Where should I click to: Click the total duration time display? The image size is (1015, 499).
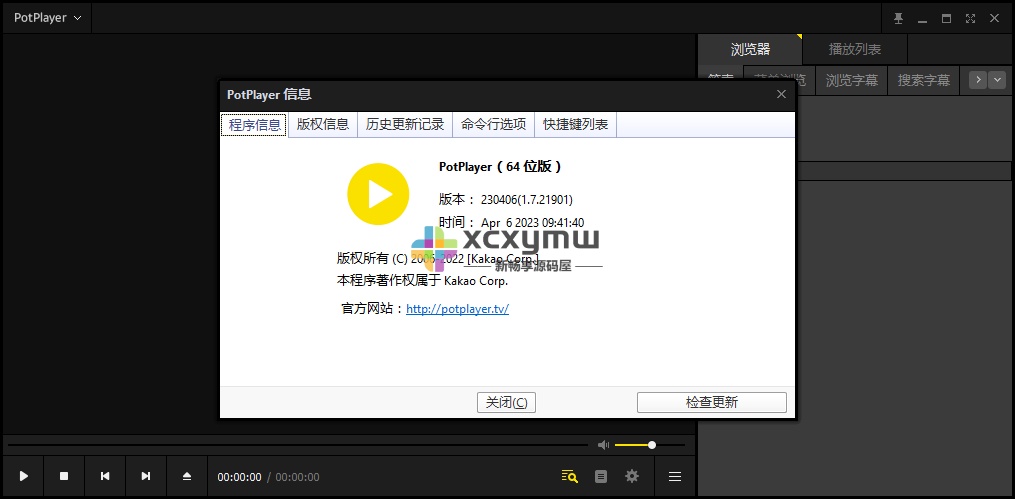pyautogui.click(x=297, y=477)
